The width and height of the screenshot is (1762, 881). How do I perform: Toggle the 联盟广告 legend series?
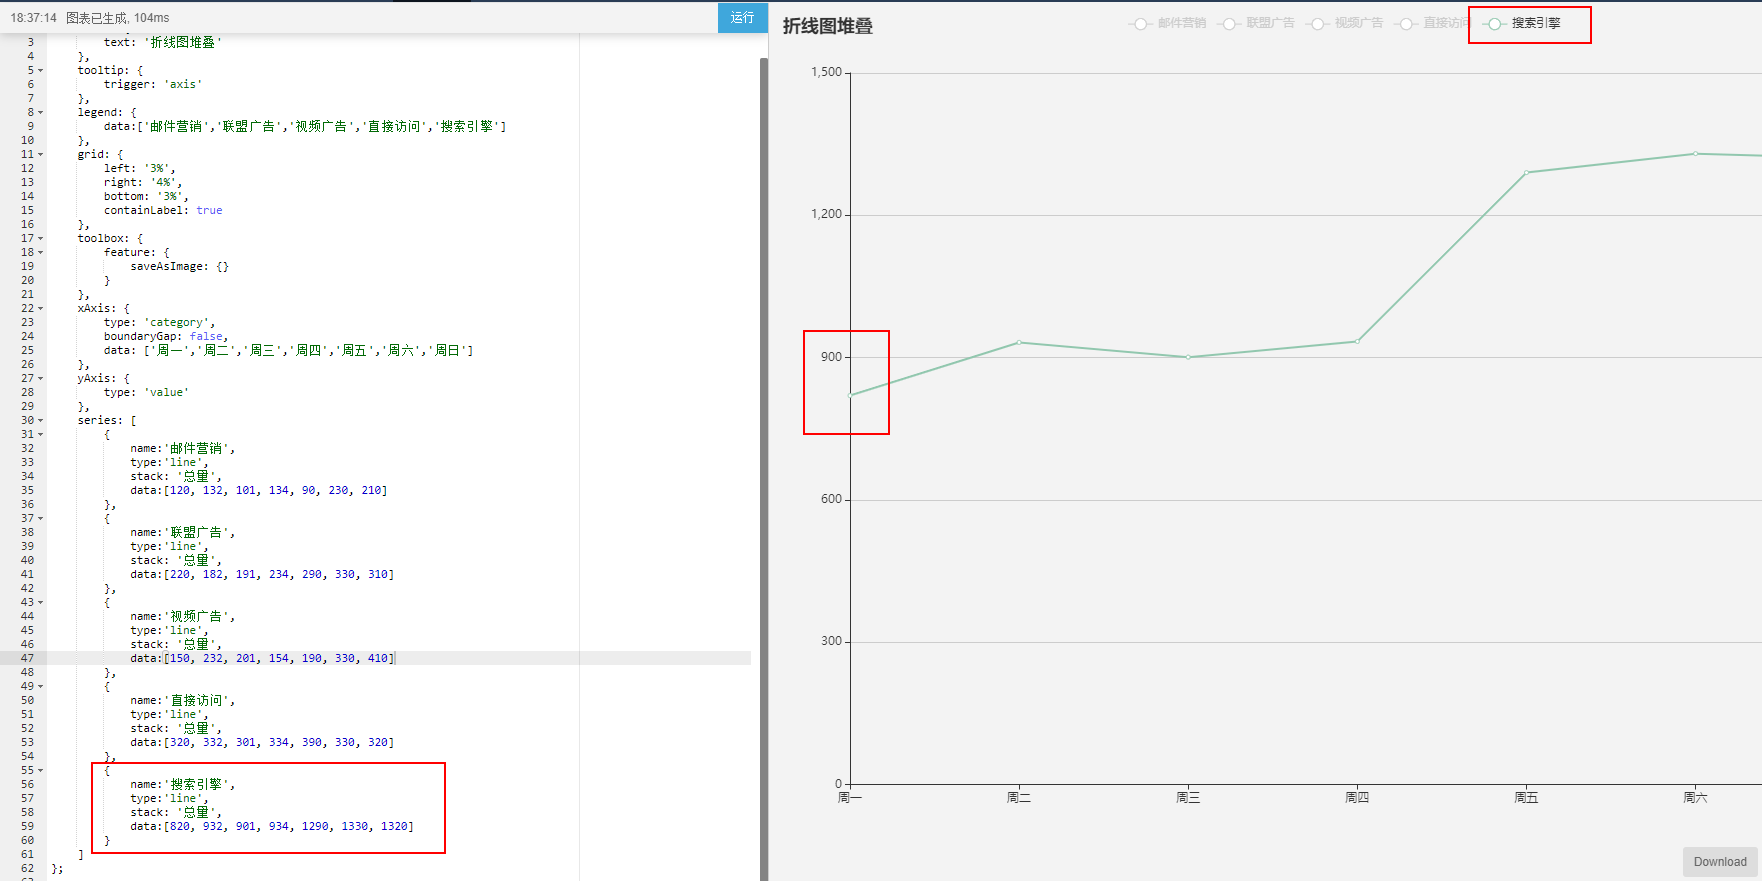coord(1256,23)
